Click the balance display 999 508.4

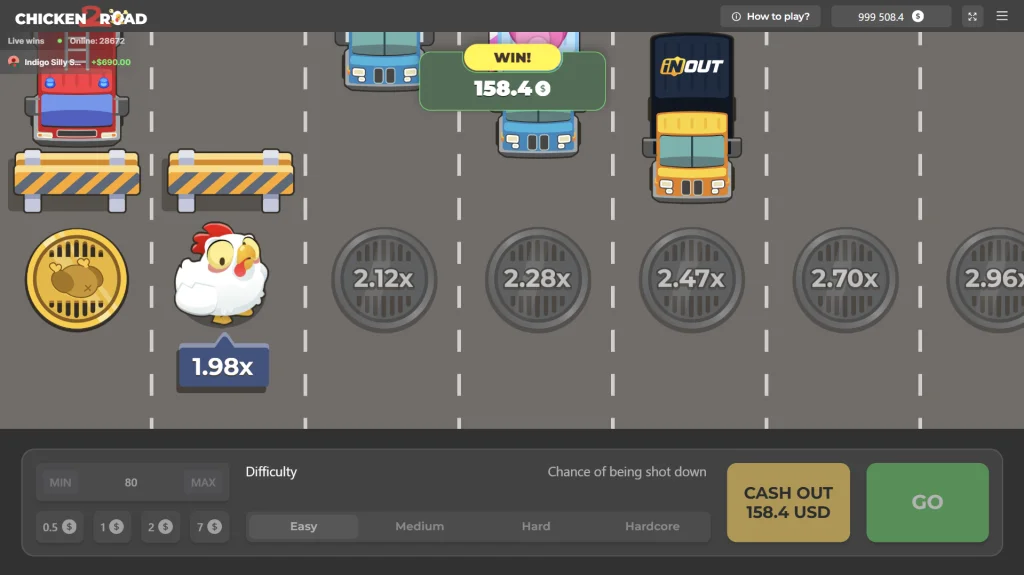click(x=891, y=16)
